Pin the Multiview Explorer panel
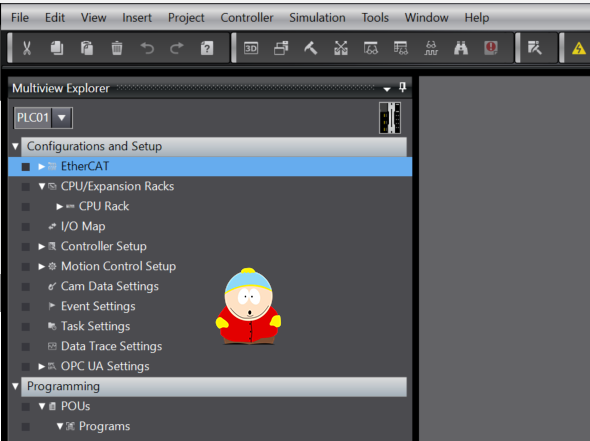 point(403,88)
